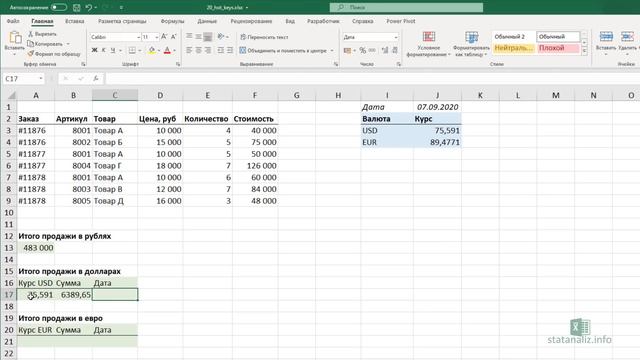The height and width of the screenshot is (360, 640).
Task: Toggle the AutoSave (Автосохранение) switch
Action: coord(59,7)
